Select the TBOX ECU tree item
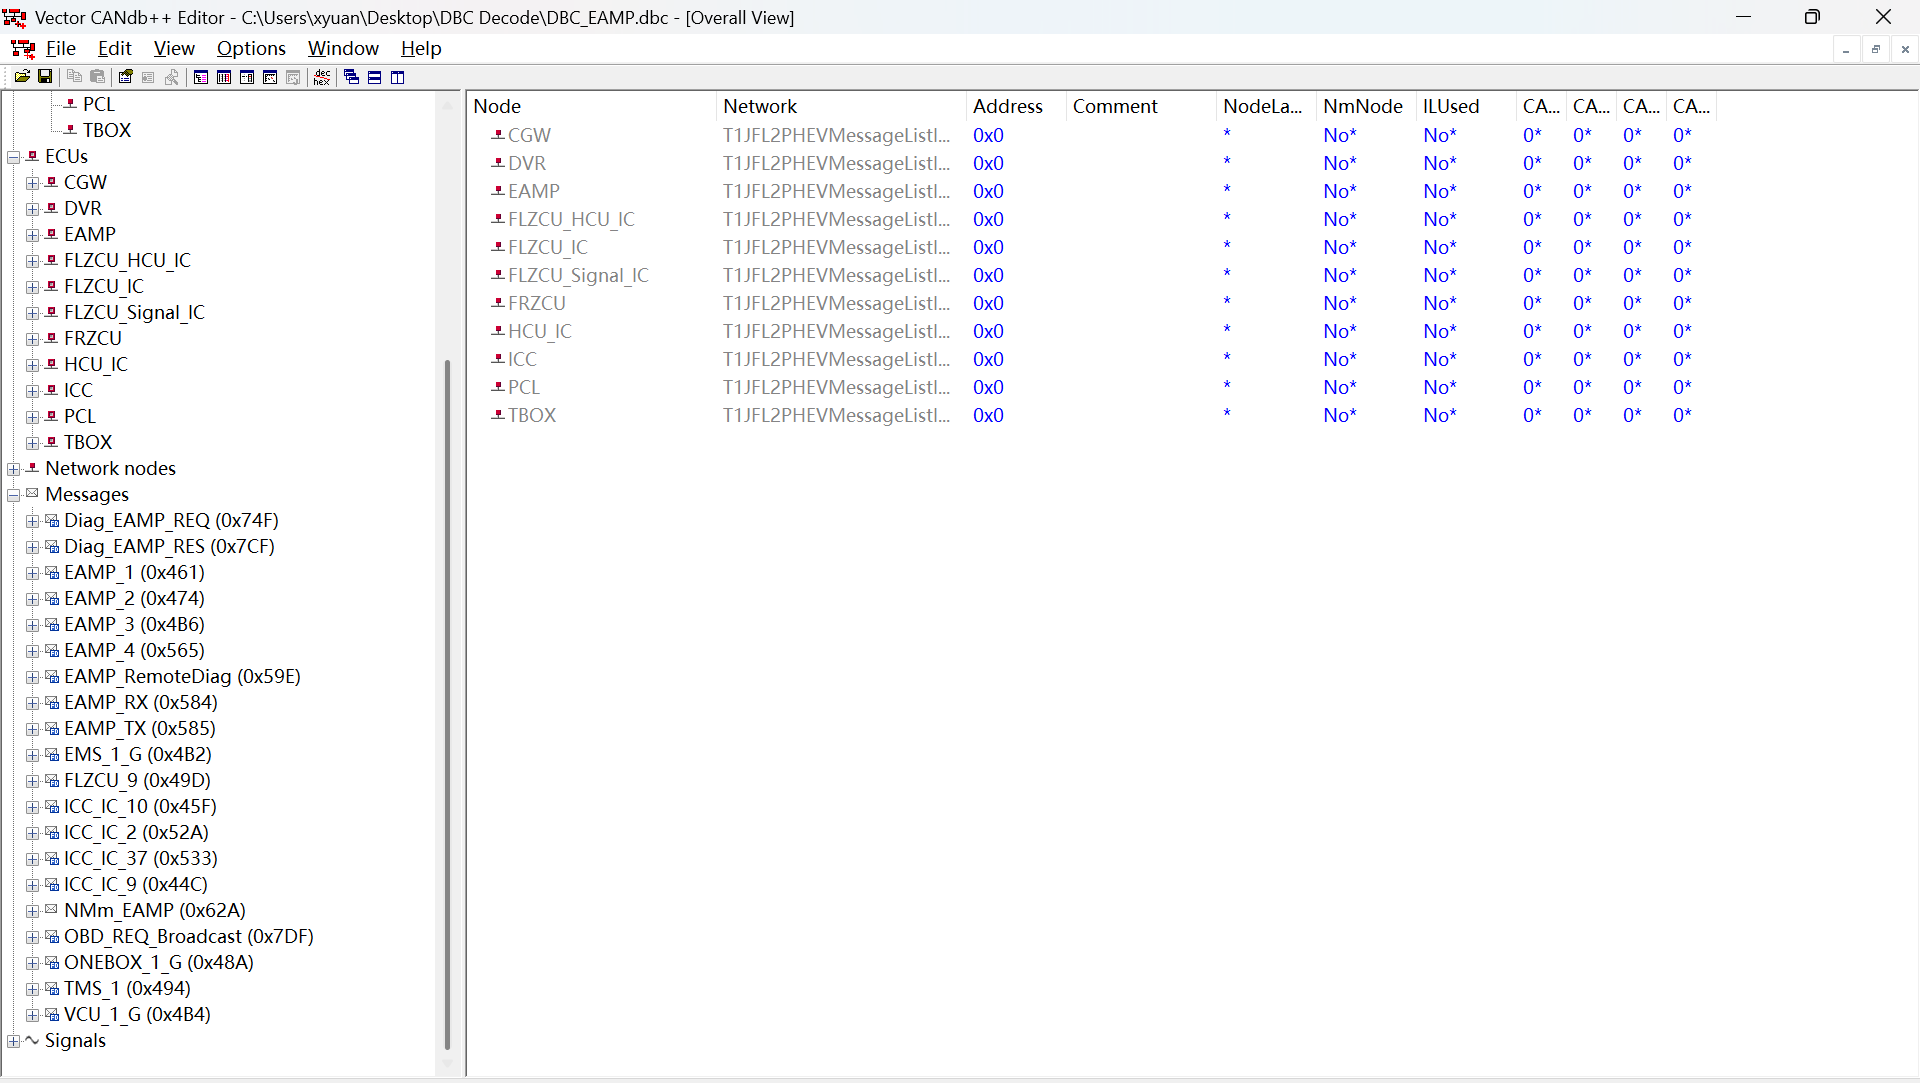Viewport: 1920px width, 1083px height. pos(88,442)
